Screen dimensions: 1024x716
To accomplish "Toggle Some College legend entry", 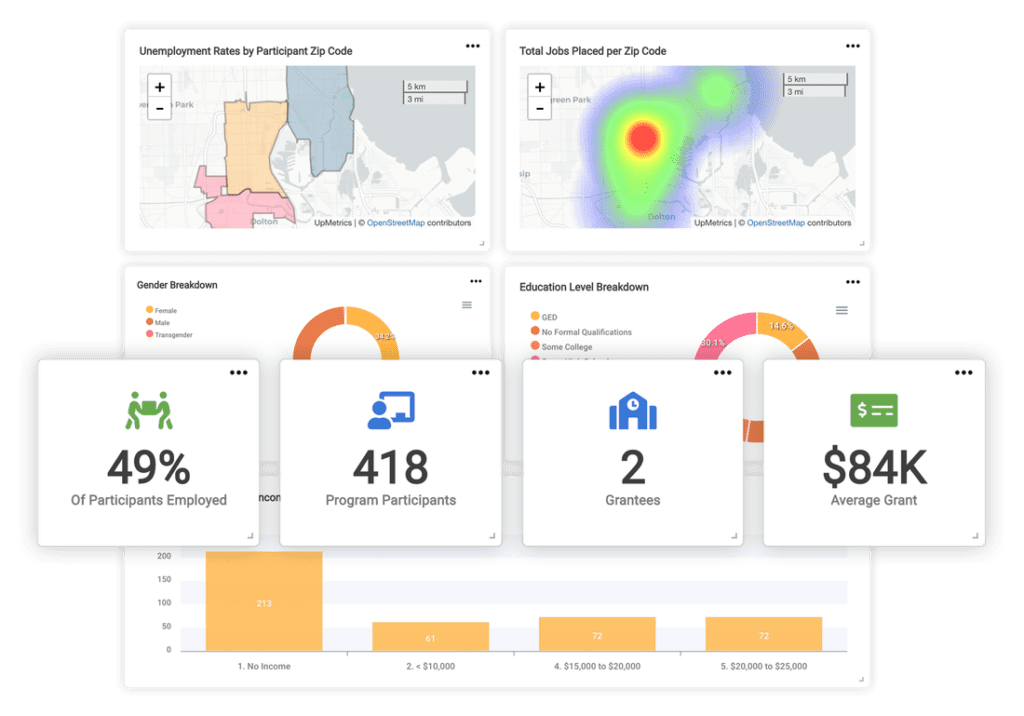I will point(562,347).
